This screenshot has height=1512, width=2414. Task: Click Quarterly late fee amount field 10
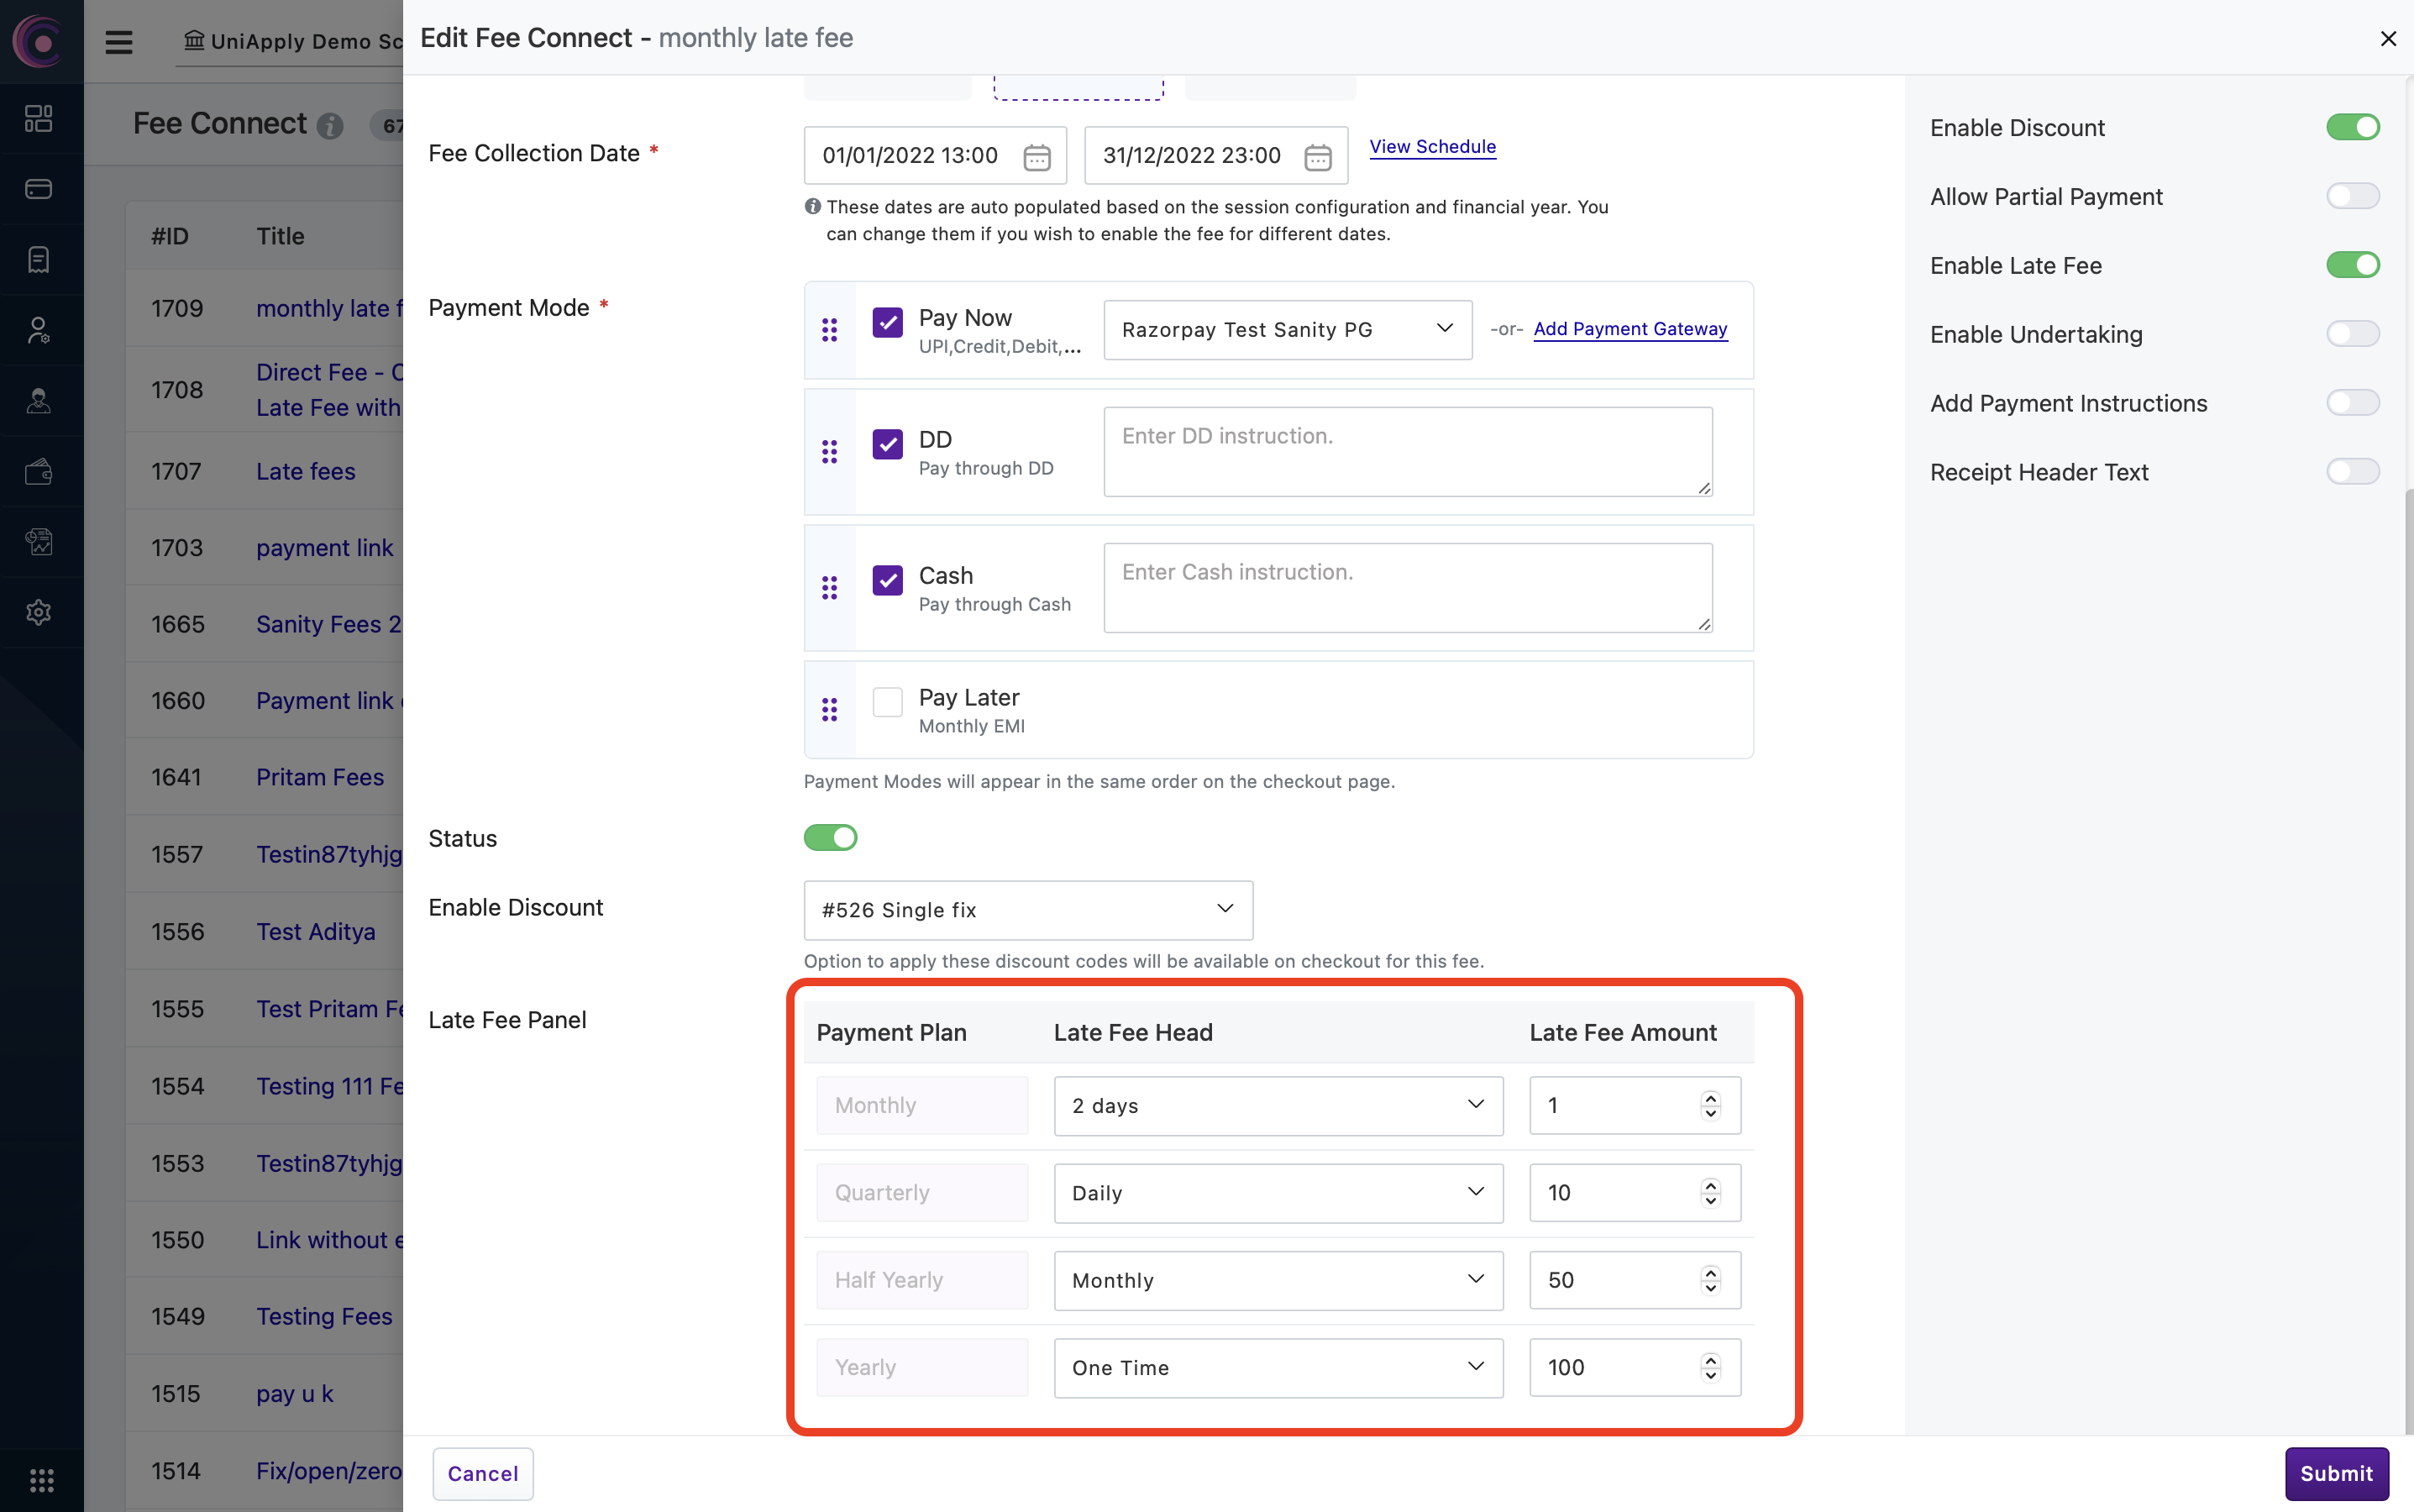[x=1635, y=1193]
